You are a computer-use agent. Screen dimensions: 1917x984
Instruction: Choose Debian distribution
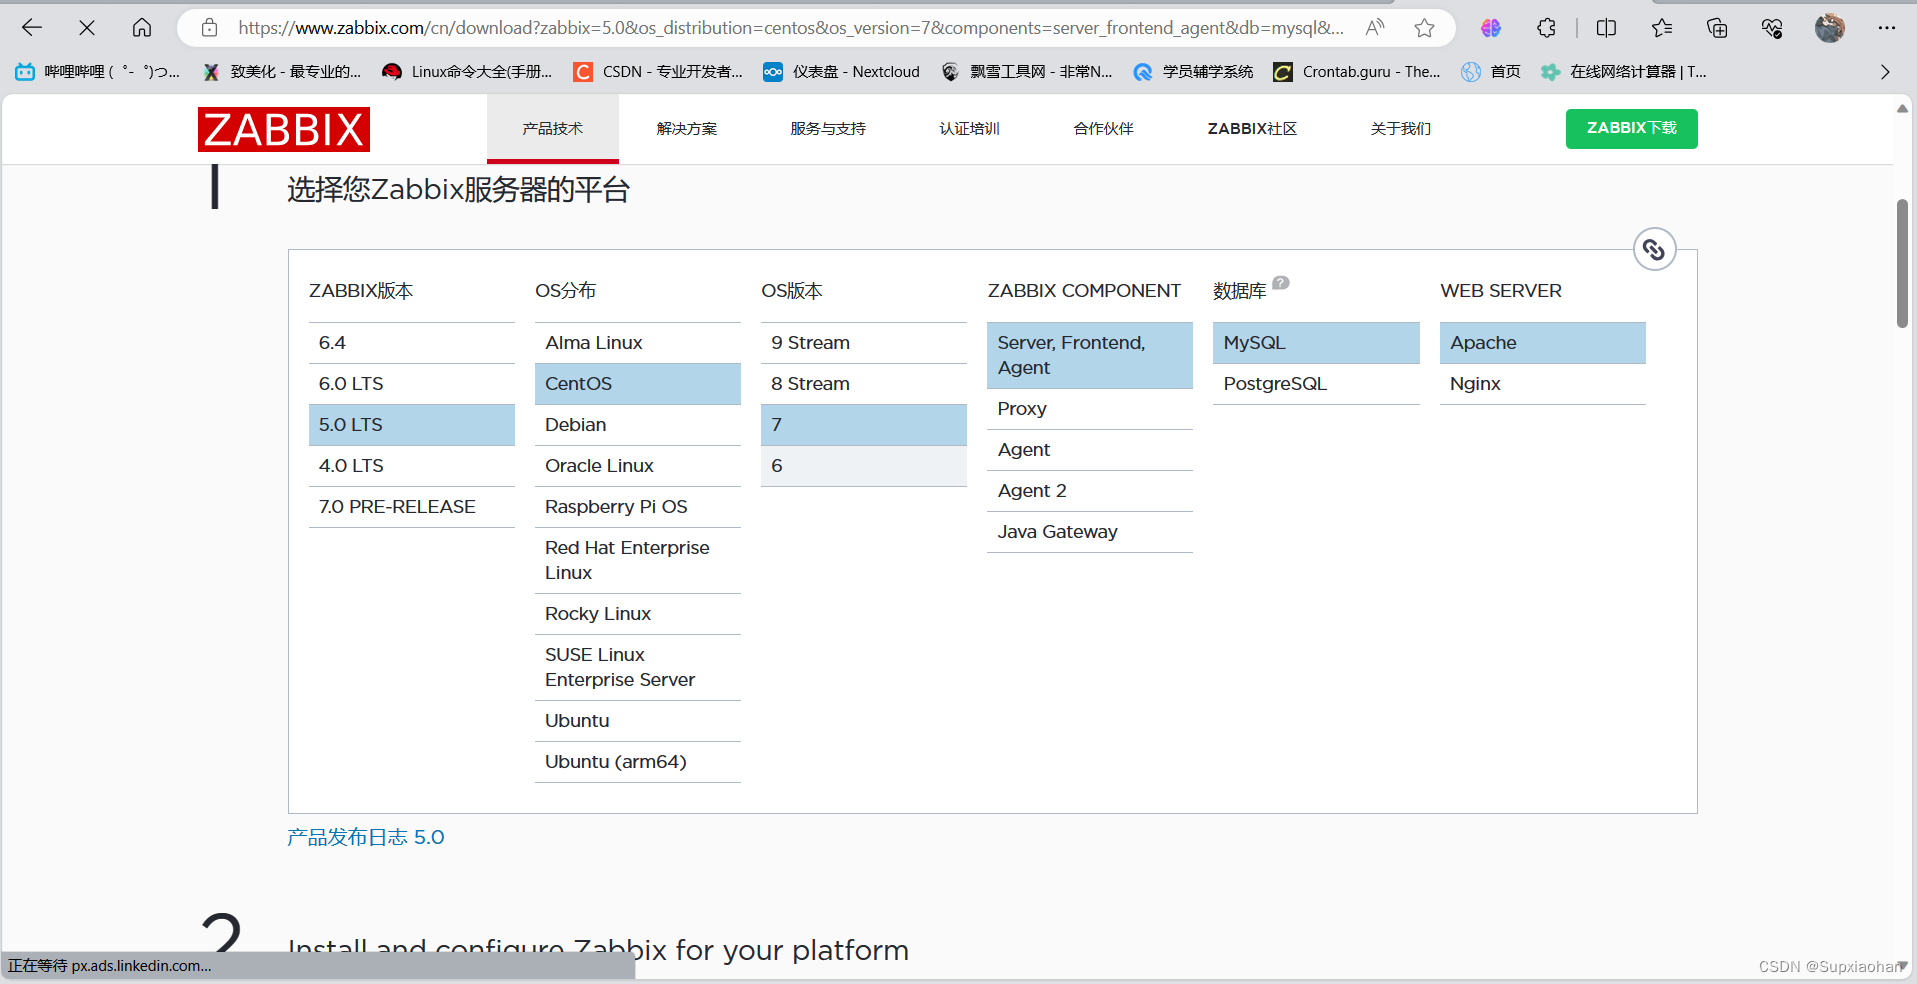(x=637, y=425)
